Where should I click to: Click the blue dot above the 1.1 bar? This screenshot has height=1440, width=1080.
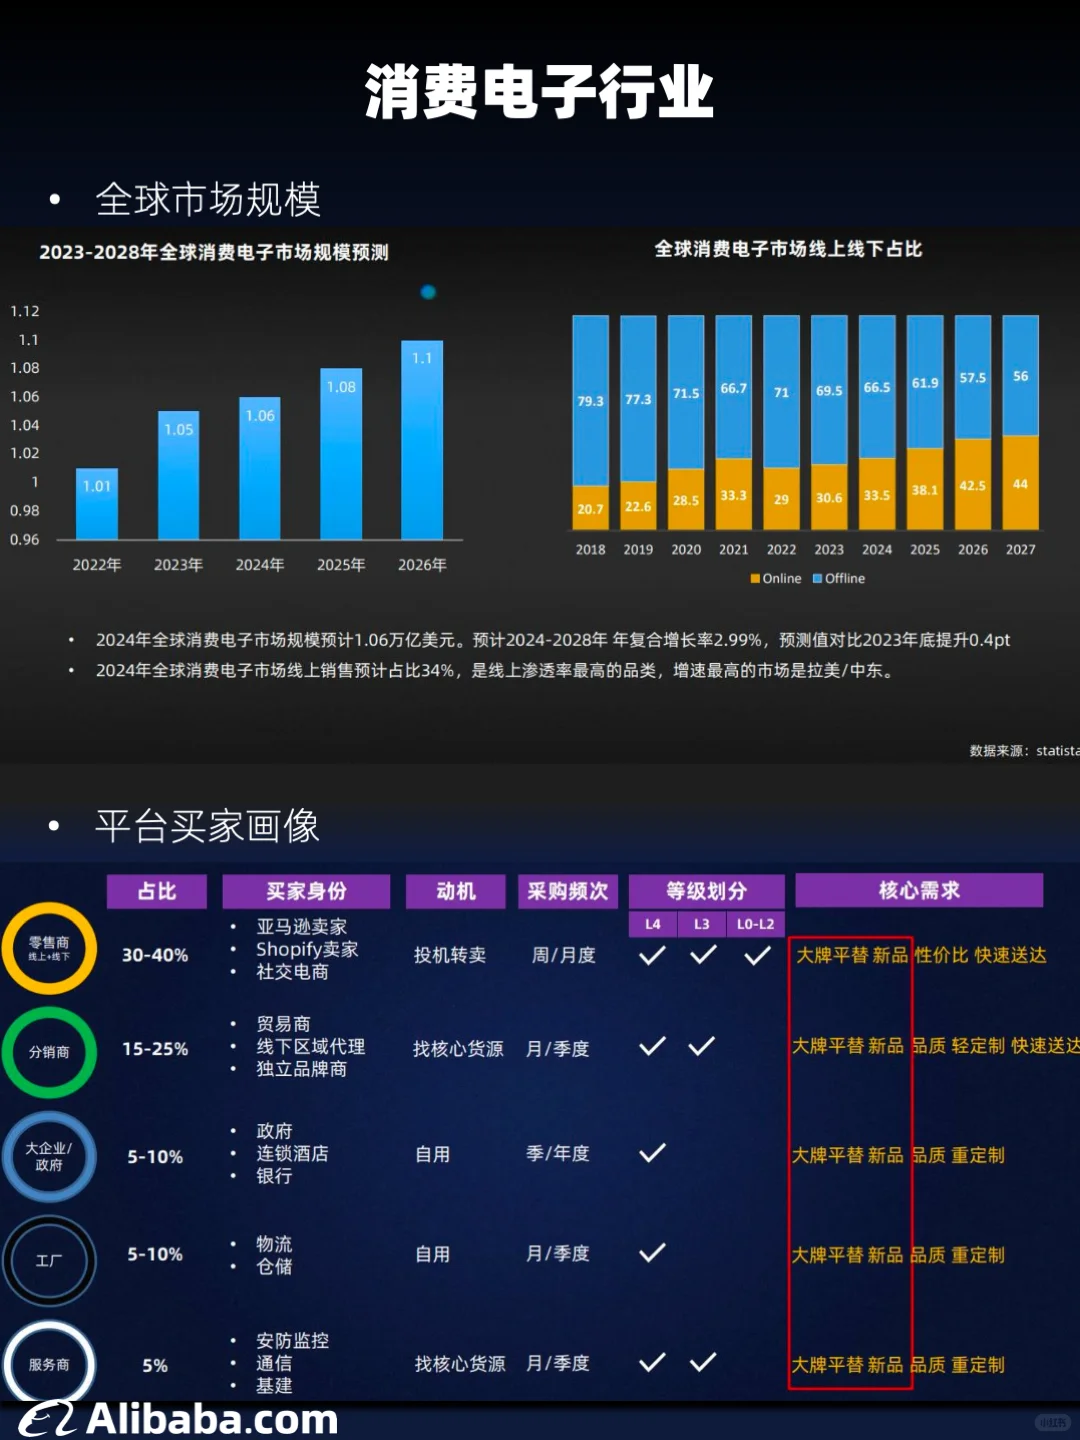pyautogui.click(x=428, y=291)
